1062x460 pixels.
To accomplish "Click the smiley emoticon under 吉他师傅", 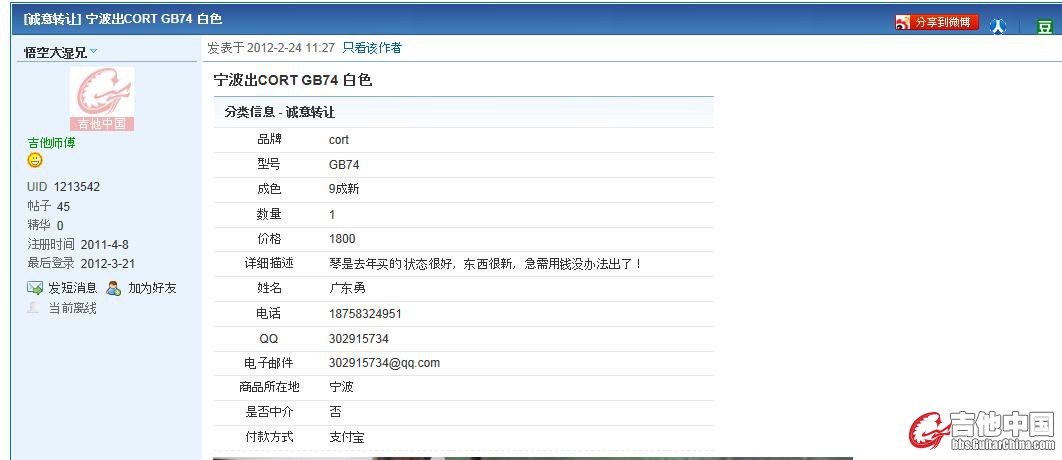I will 35,161.
